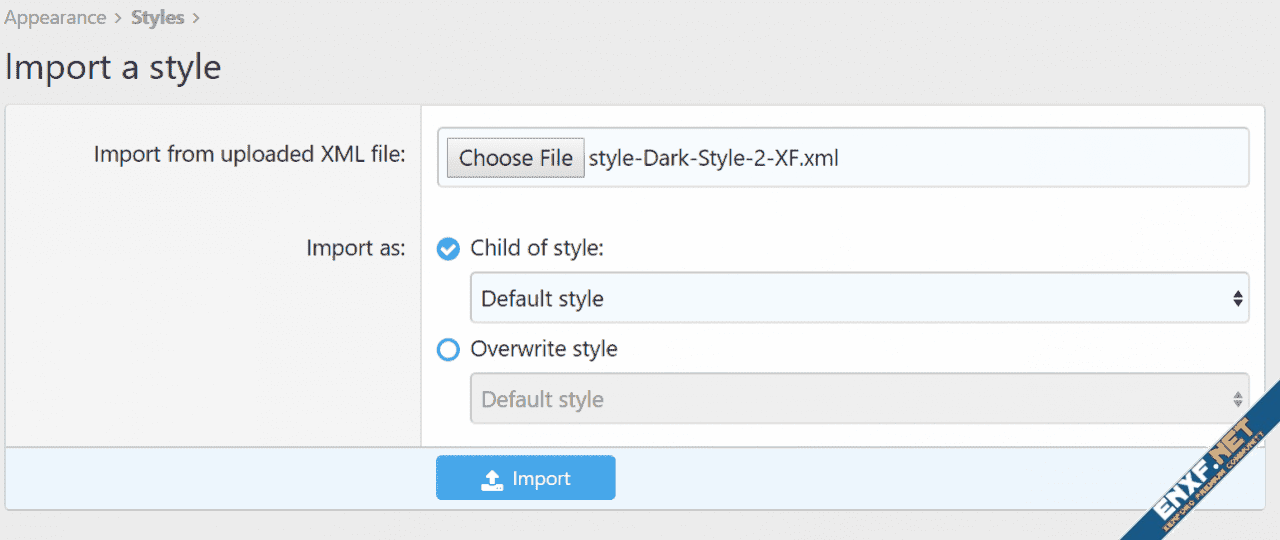Viewport: 1280px width, 540px height.
Task: Click the 'Import from uploaded XML file' label
Action: click(249, 154)
